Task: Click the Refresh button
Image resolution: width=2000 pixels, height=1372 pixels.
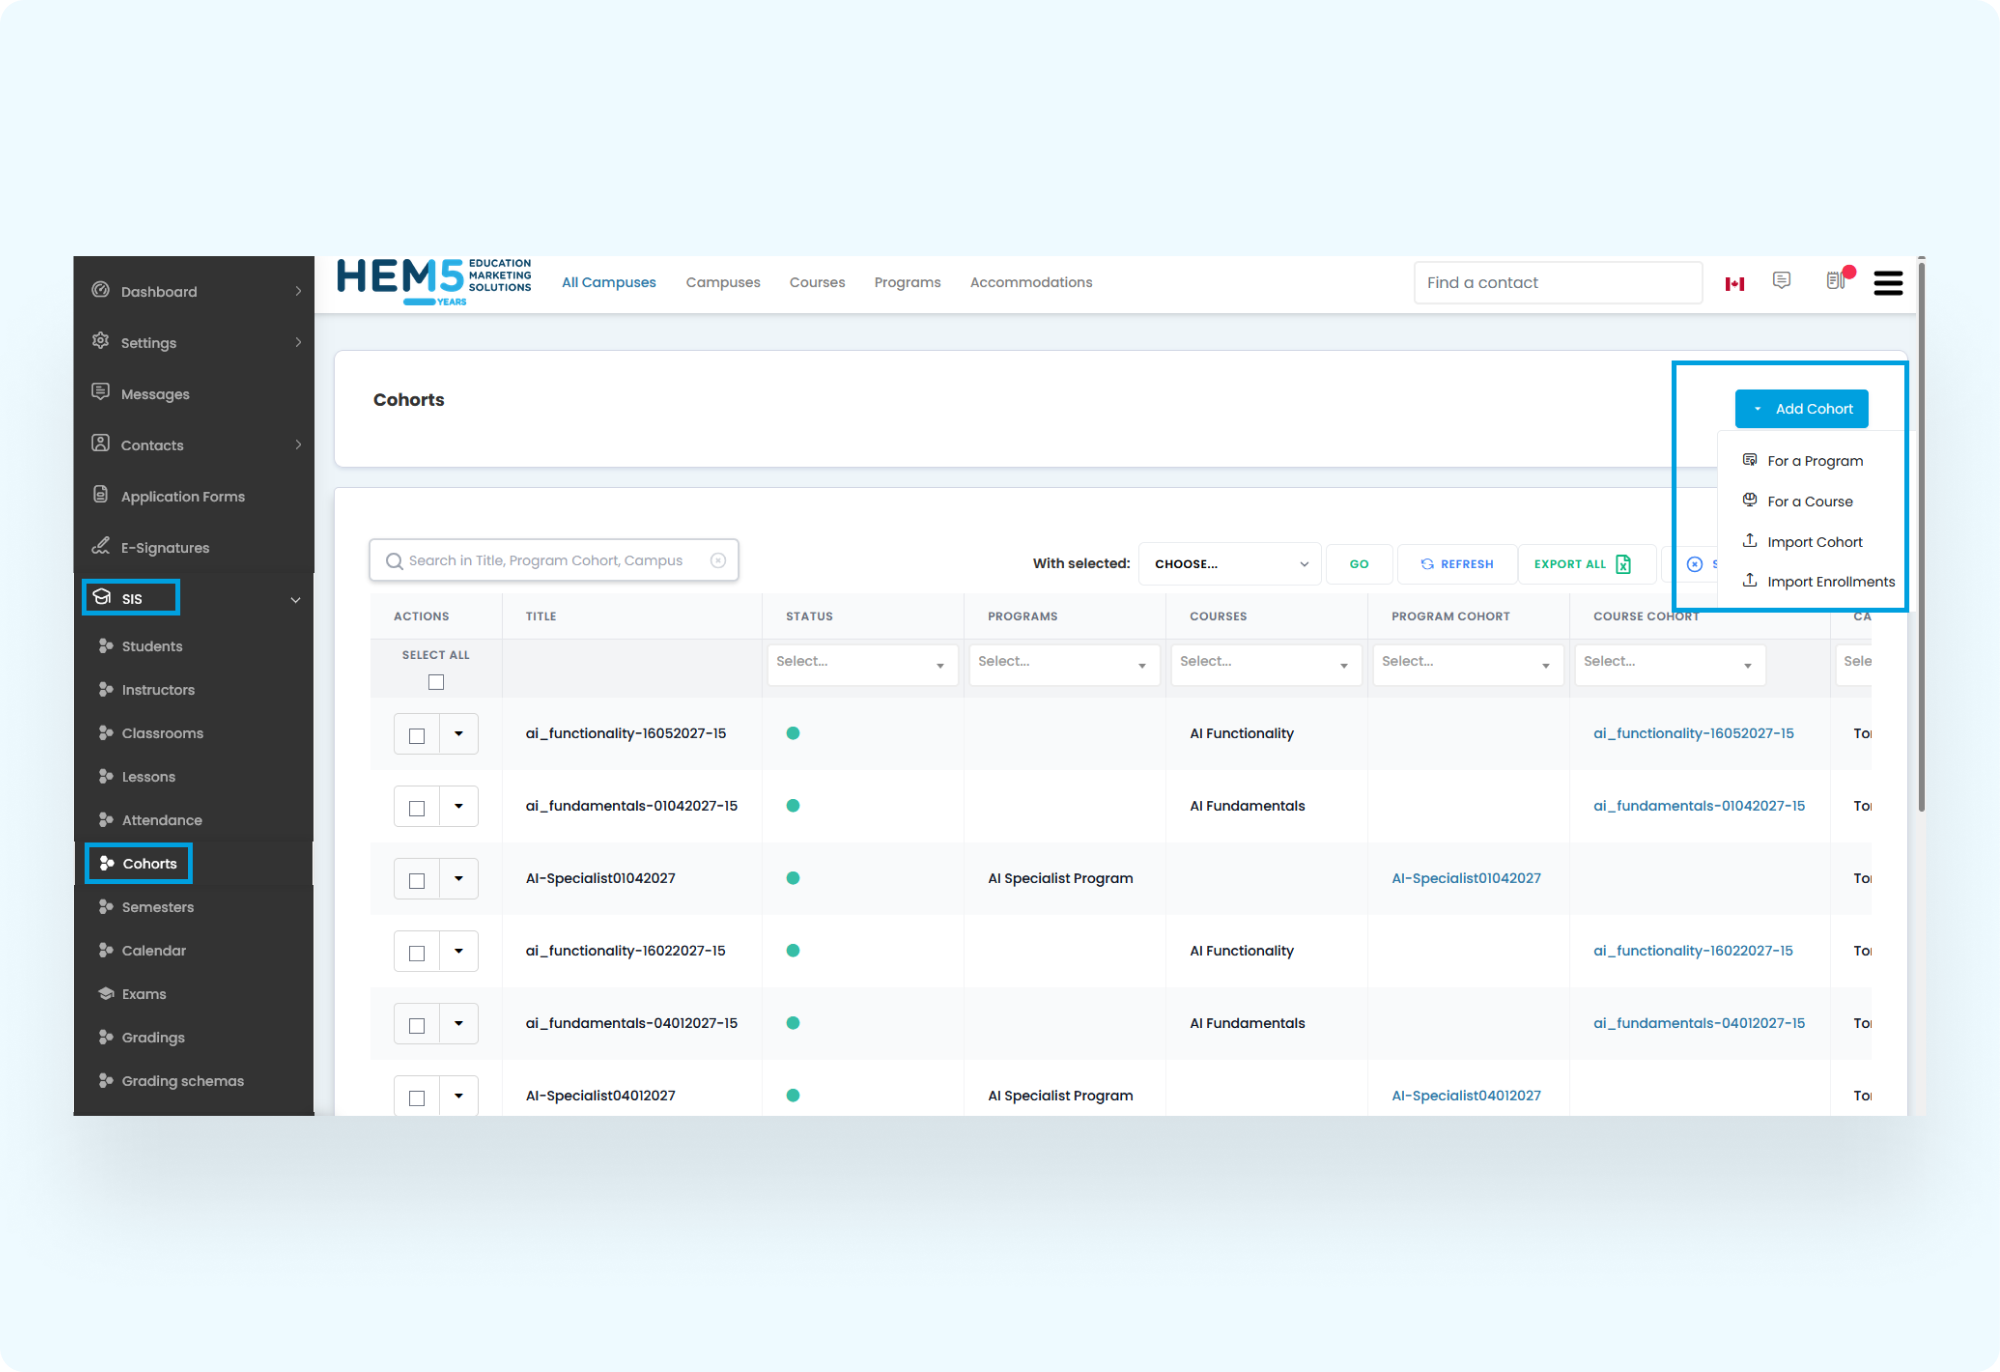Action: pyautogui.click(x=1456, y=564)
